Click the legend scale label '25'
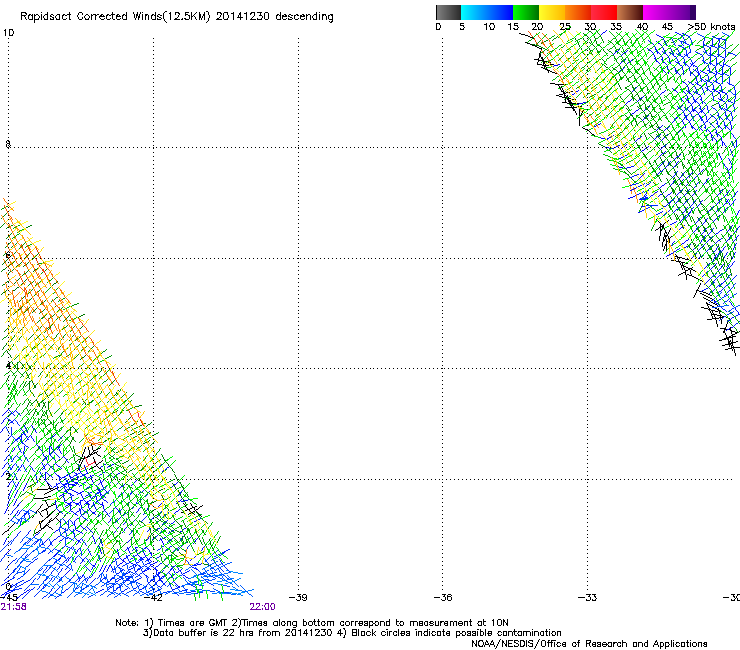 [565, 26]
